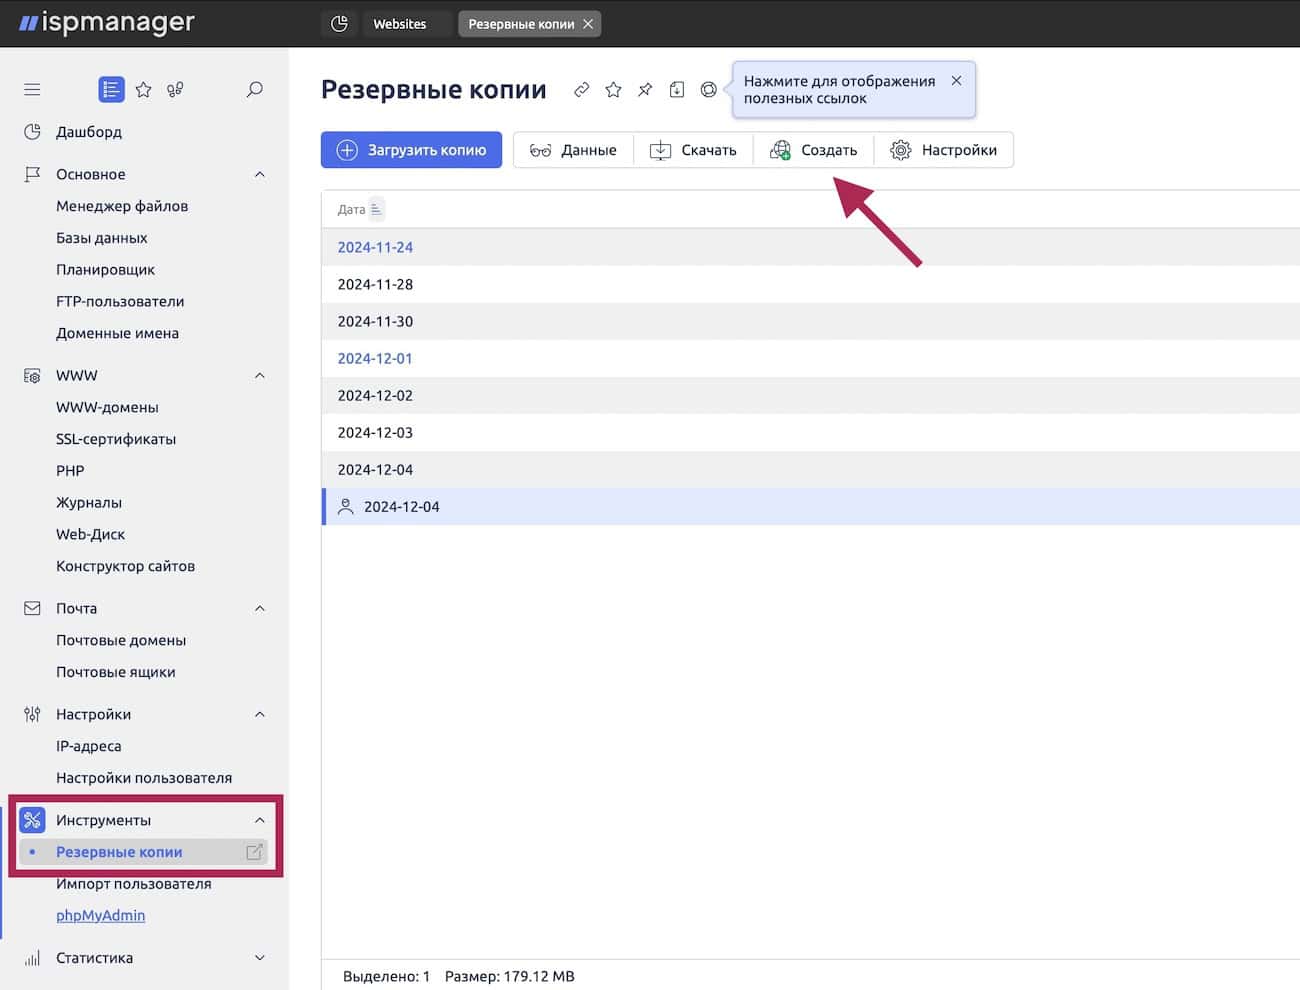This screenshot has height=990, width=1300.
Task: Collapse the Настройки section
Action: pyautogui.click(x=260, y=714)
